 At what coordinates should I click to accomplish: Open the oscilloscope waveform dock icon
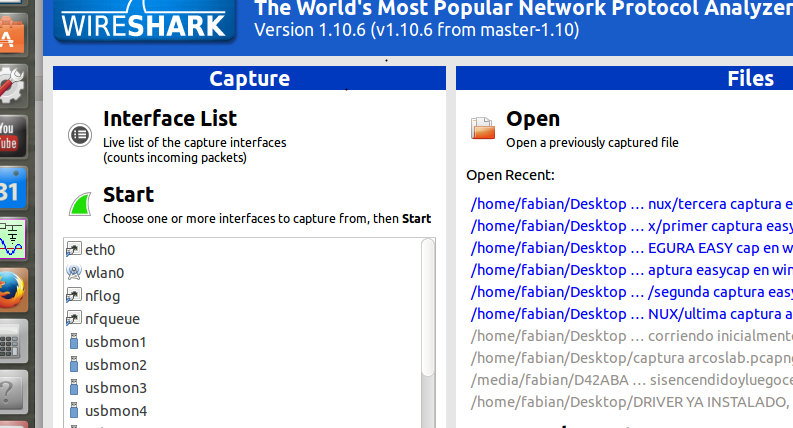click(x=13, y=239)
